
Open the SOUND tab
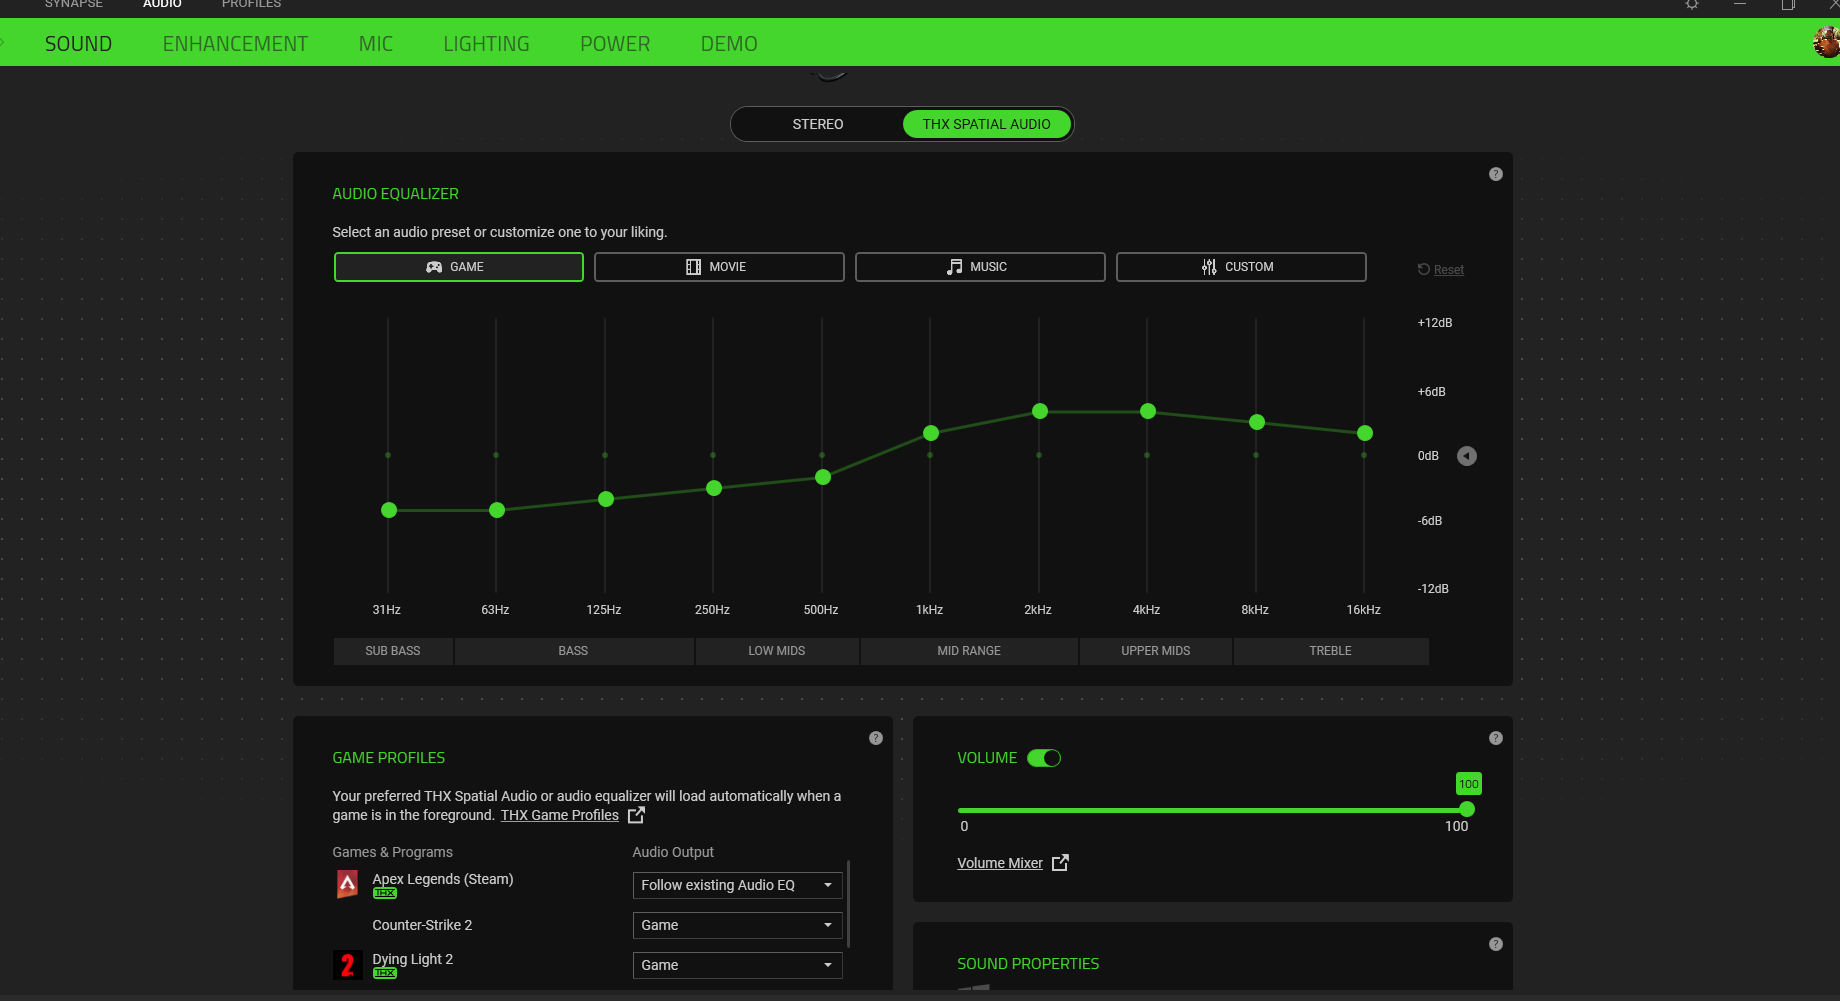click(x=78, y=44)
